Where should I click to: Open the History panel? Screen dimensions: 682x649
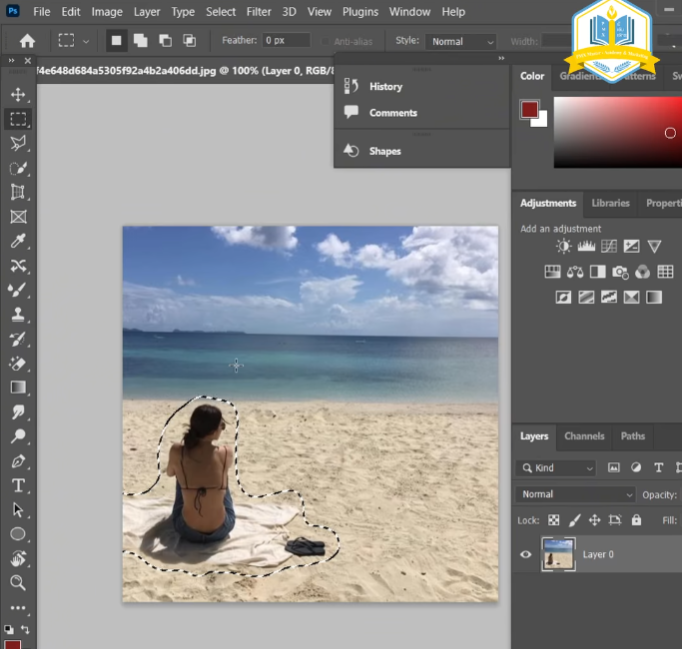coord(385,87)
